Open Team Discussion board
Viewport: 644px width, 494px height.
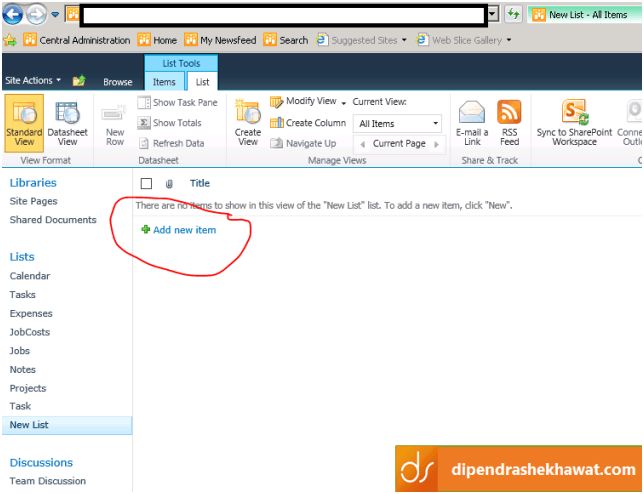48,481
